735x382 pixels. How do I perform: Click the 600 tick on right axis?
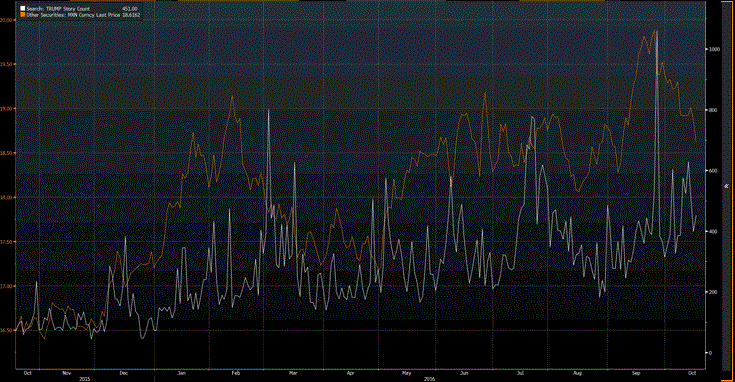713,171
